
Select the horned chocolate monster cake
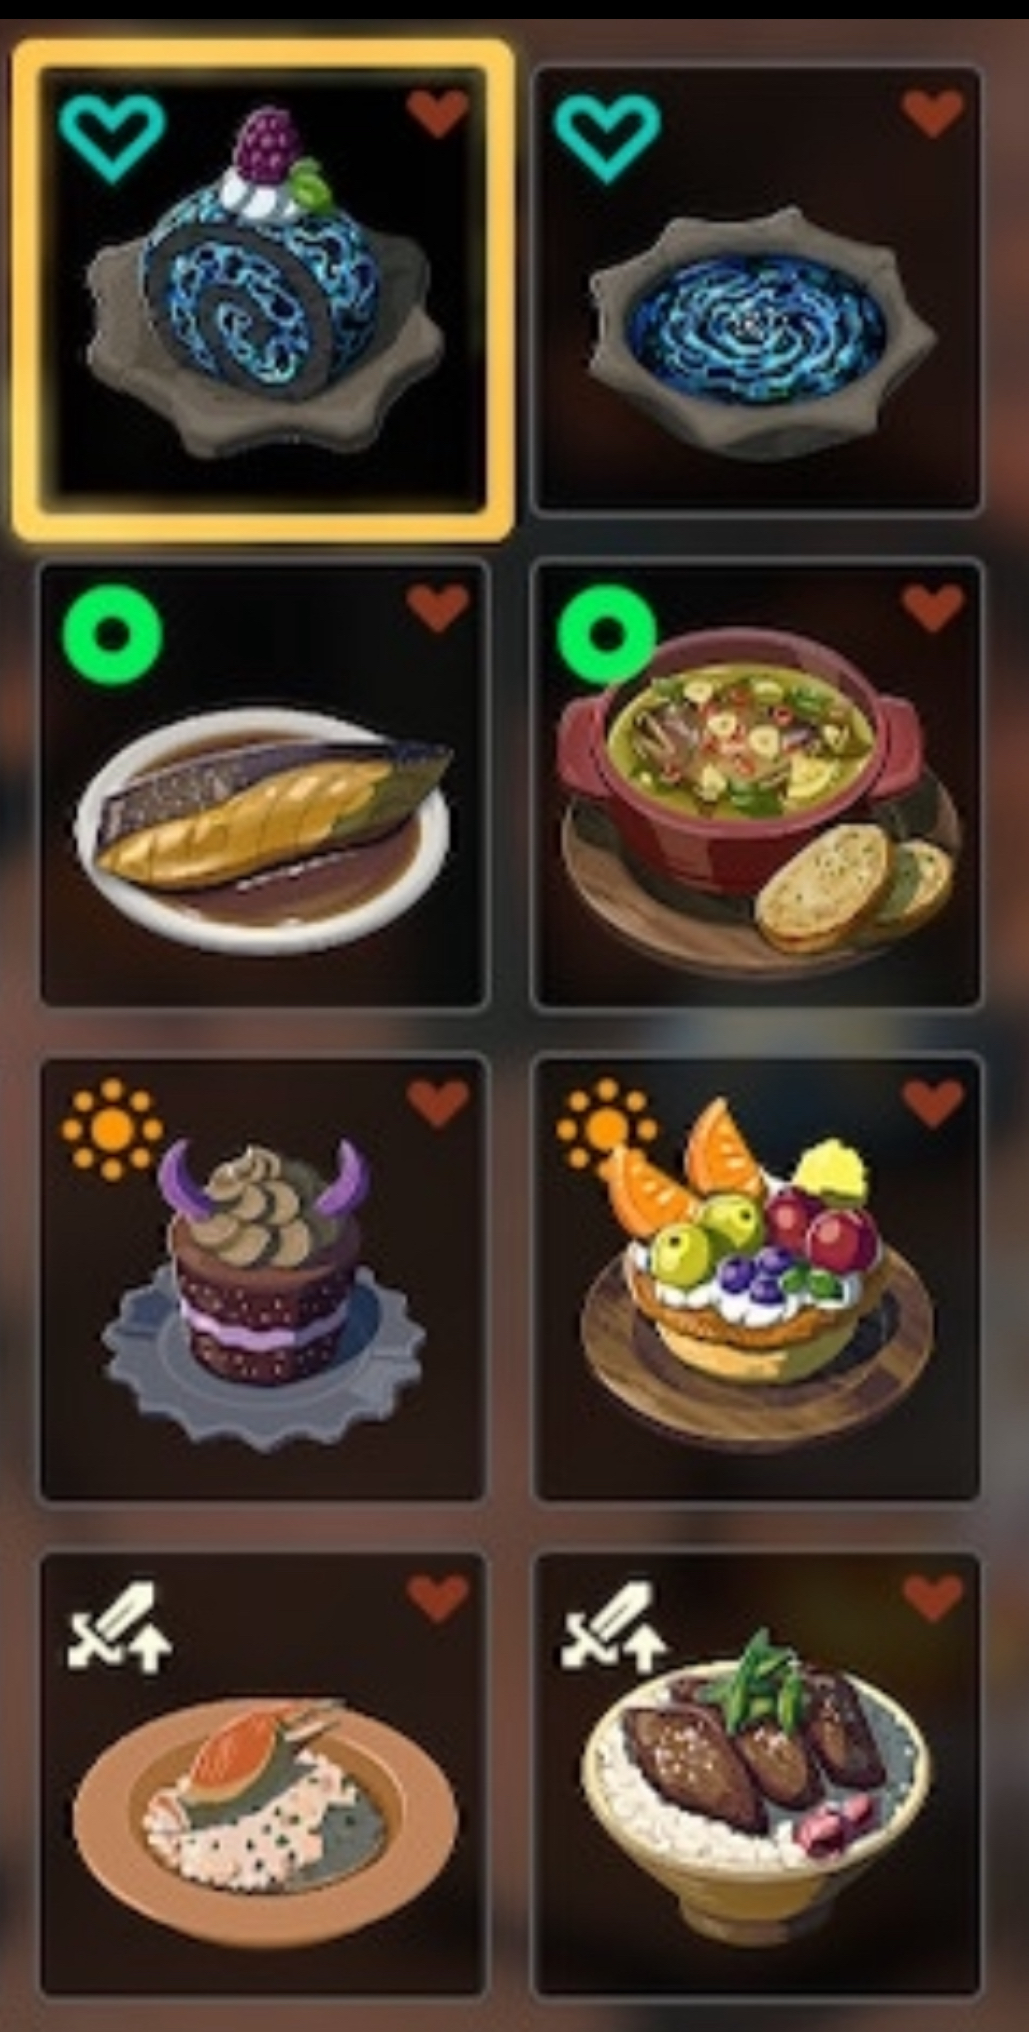click(x=263, y=1277)
